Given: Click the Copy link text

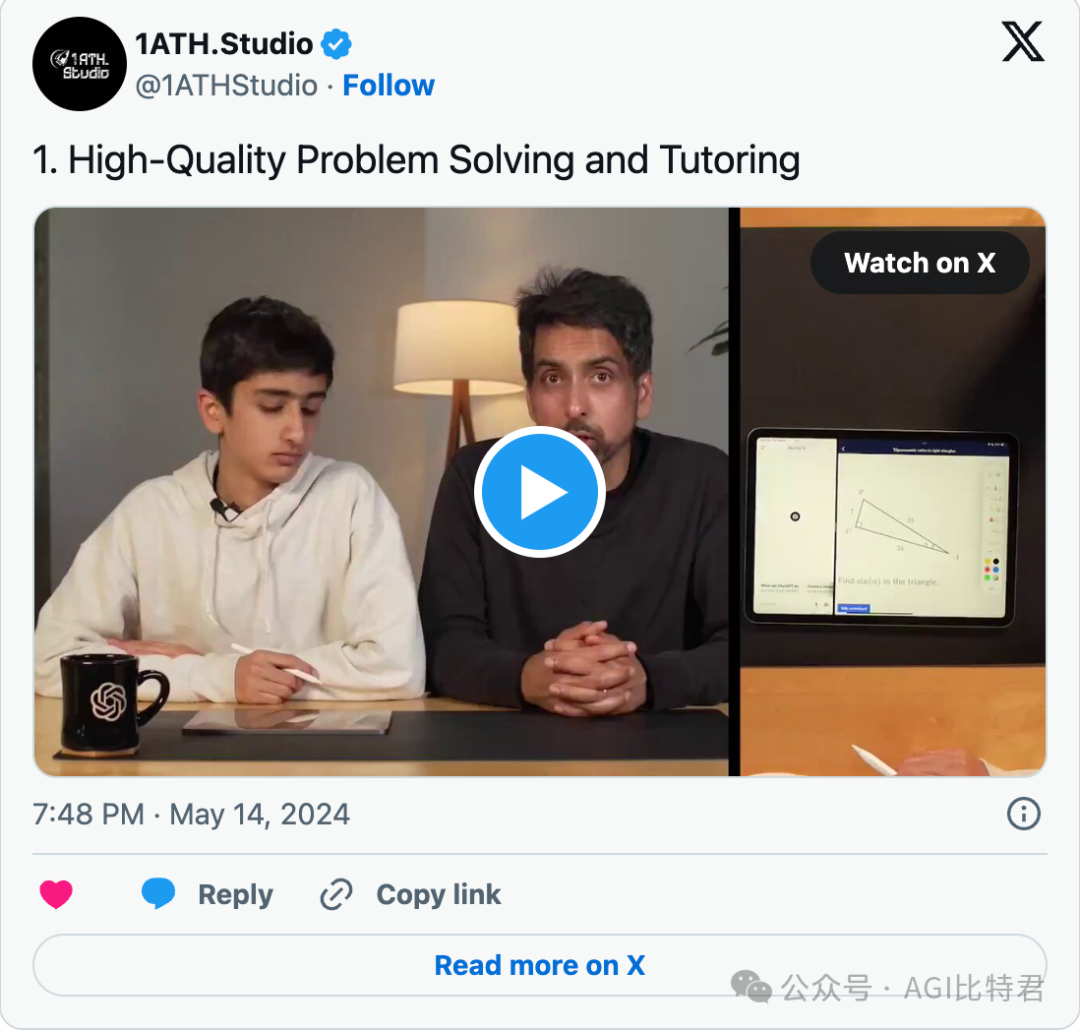Looking at the screenshot, I should pos(438,894).
